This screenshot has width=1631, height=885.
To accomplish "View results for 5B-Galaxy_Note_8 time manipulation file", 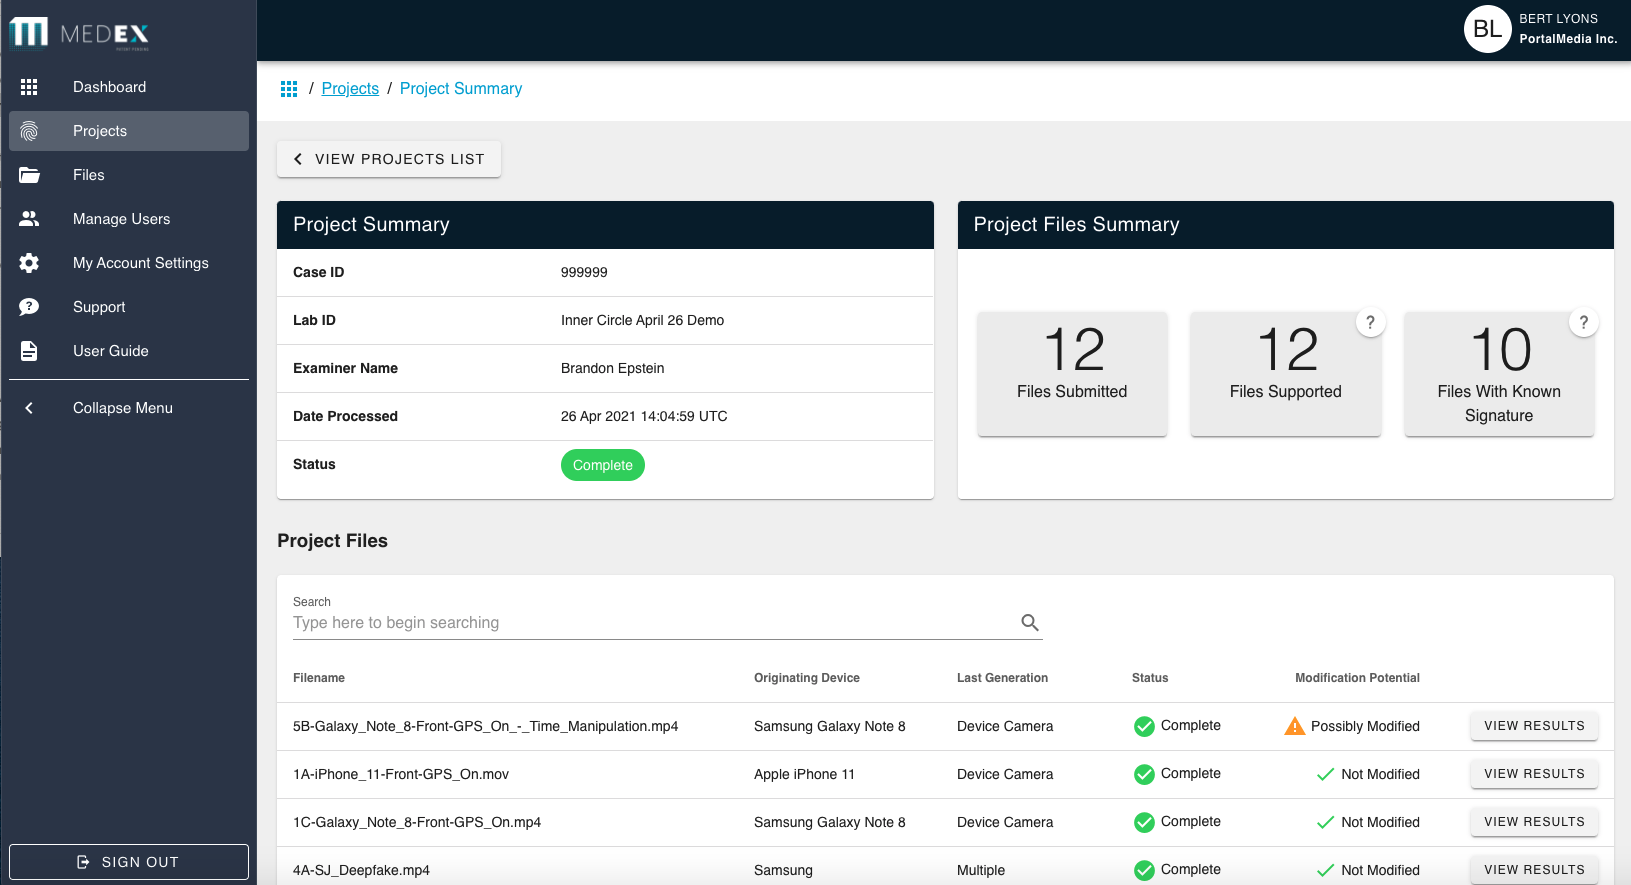I will [1534, 726].
